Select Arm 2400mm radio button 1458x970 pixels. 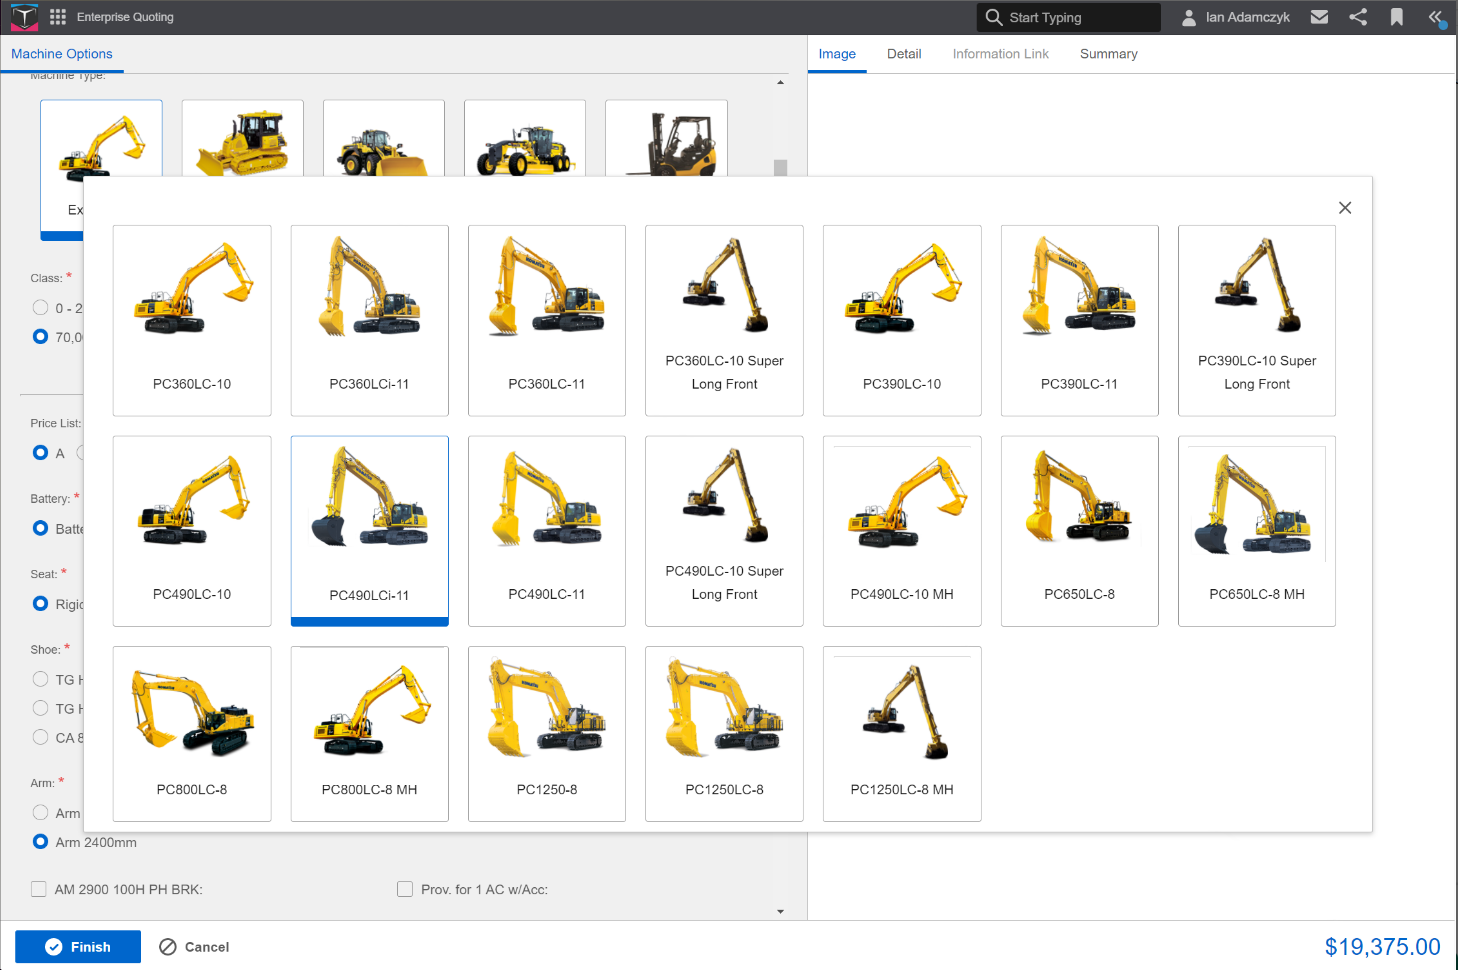pos(41,842)
